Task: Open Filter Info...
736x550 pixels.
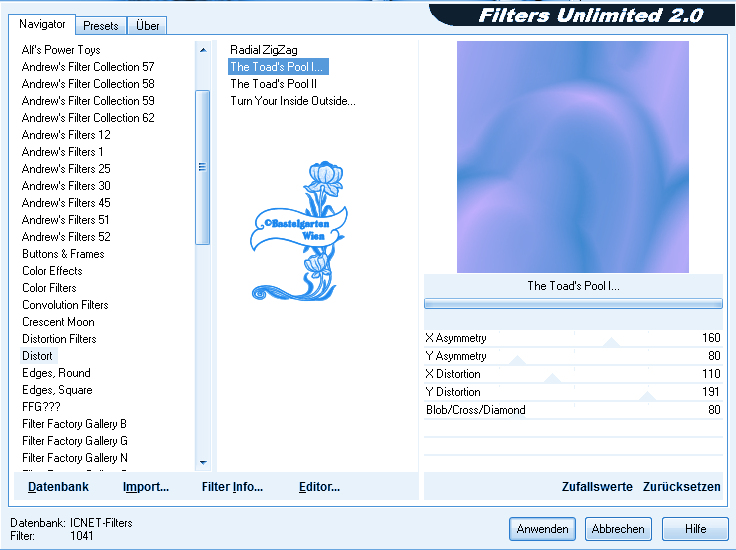Action: click(x=232, y=487)
